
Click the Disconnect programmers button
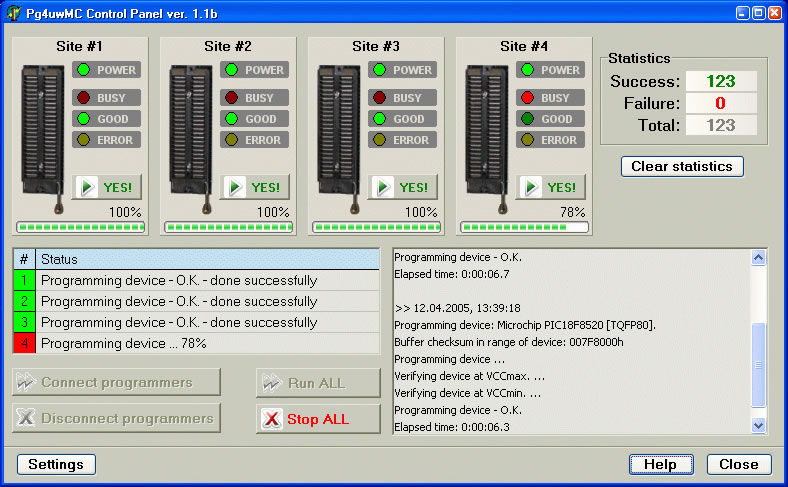(116, 418)
